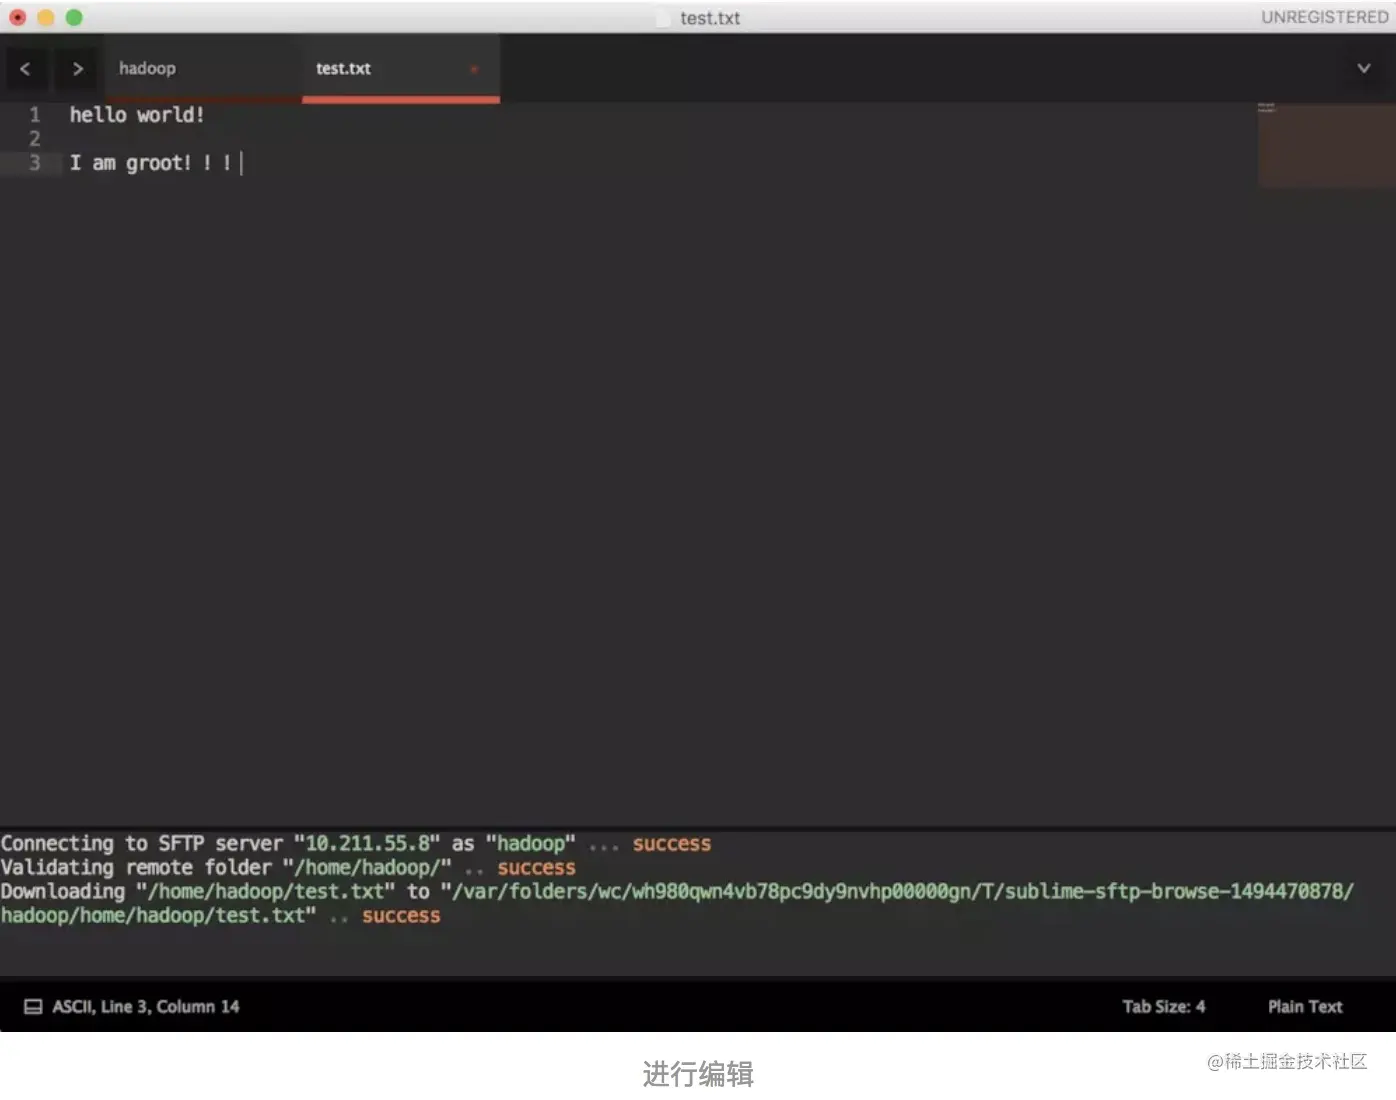Toggle the side panel switcher icon in status bar

tap(33, 1007)
